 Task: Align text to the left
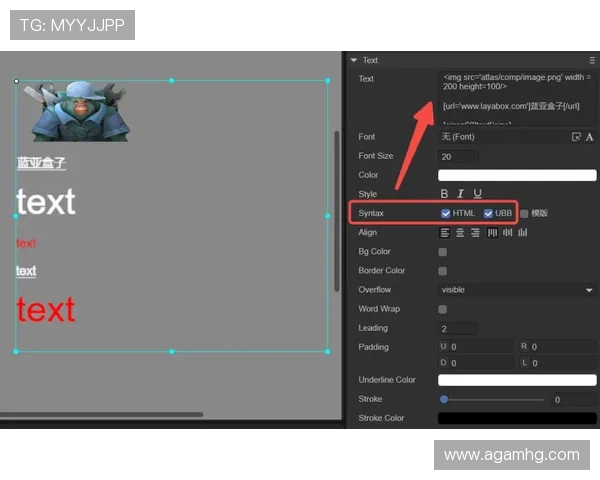point(445,233)
